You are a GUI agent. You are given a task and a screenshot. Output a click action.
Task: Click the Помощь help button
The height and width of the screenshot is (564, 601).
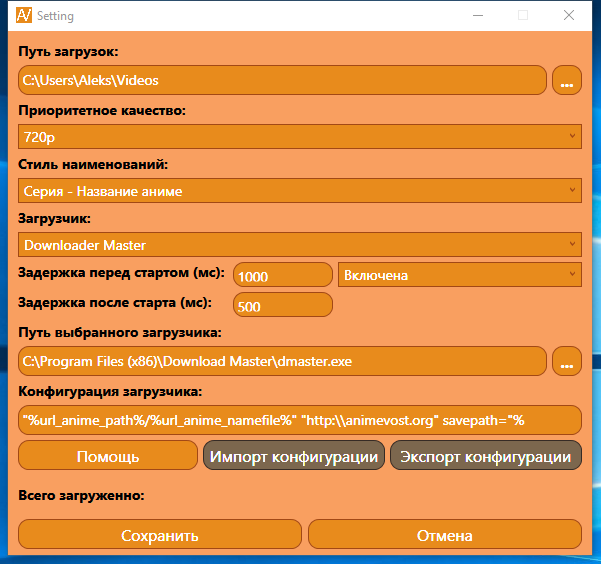click(x=108, y=455)
